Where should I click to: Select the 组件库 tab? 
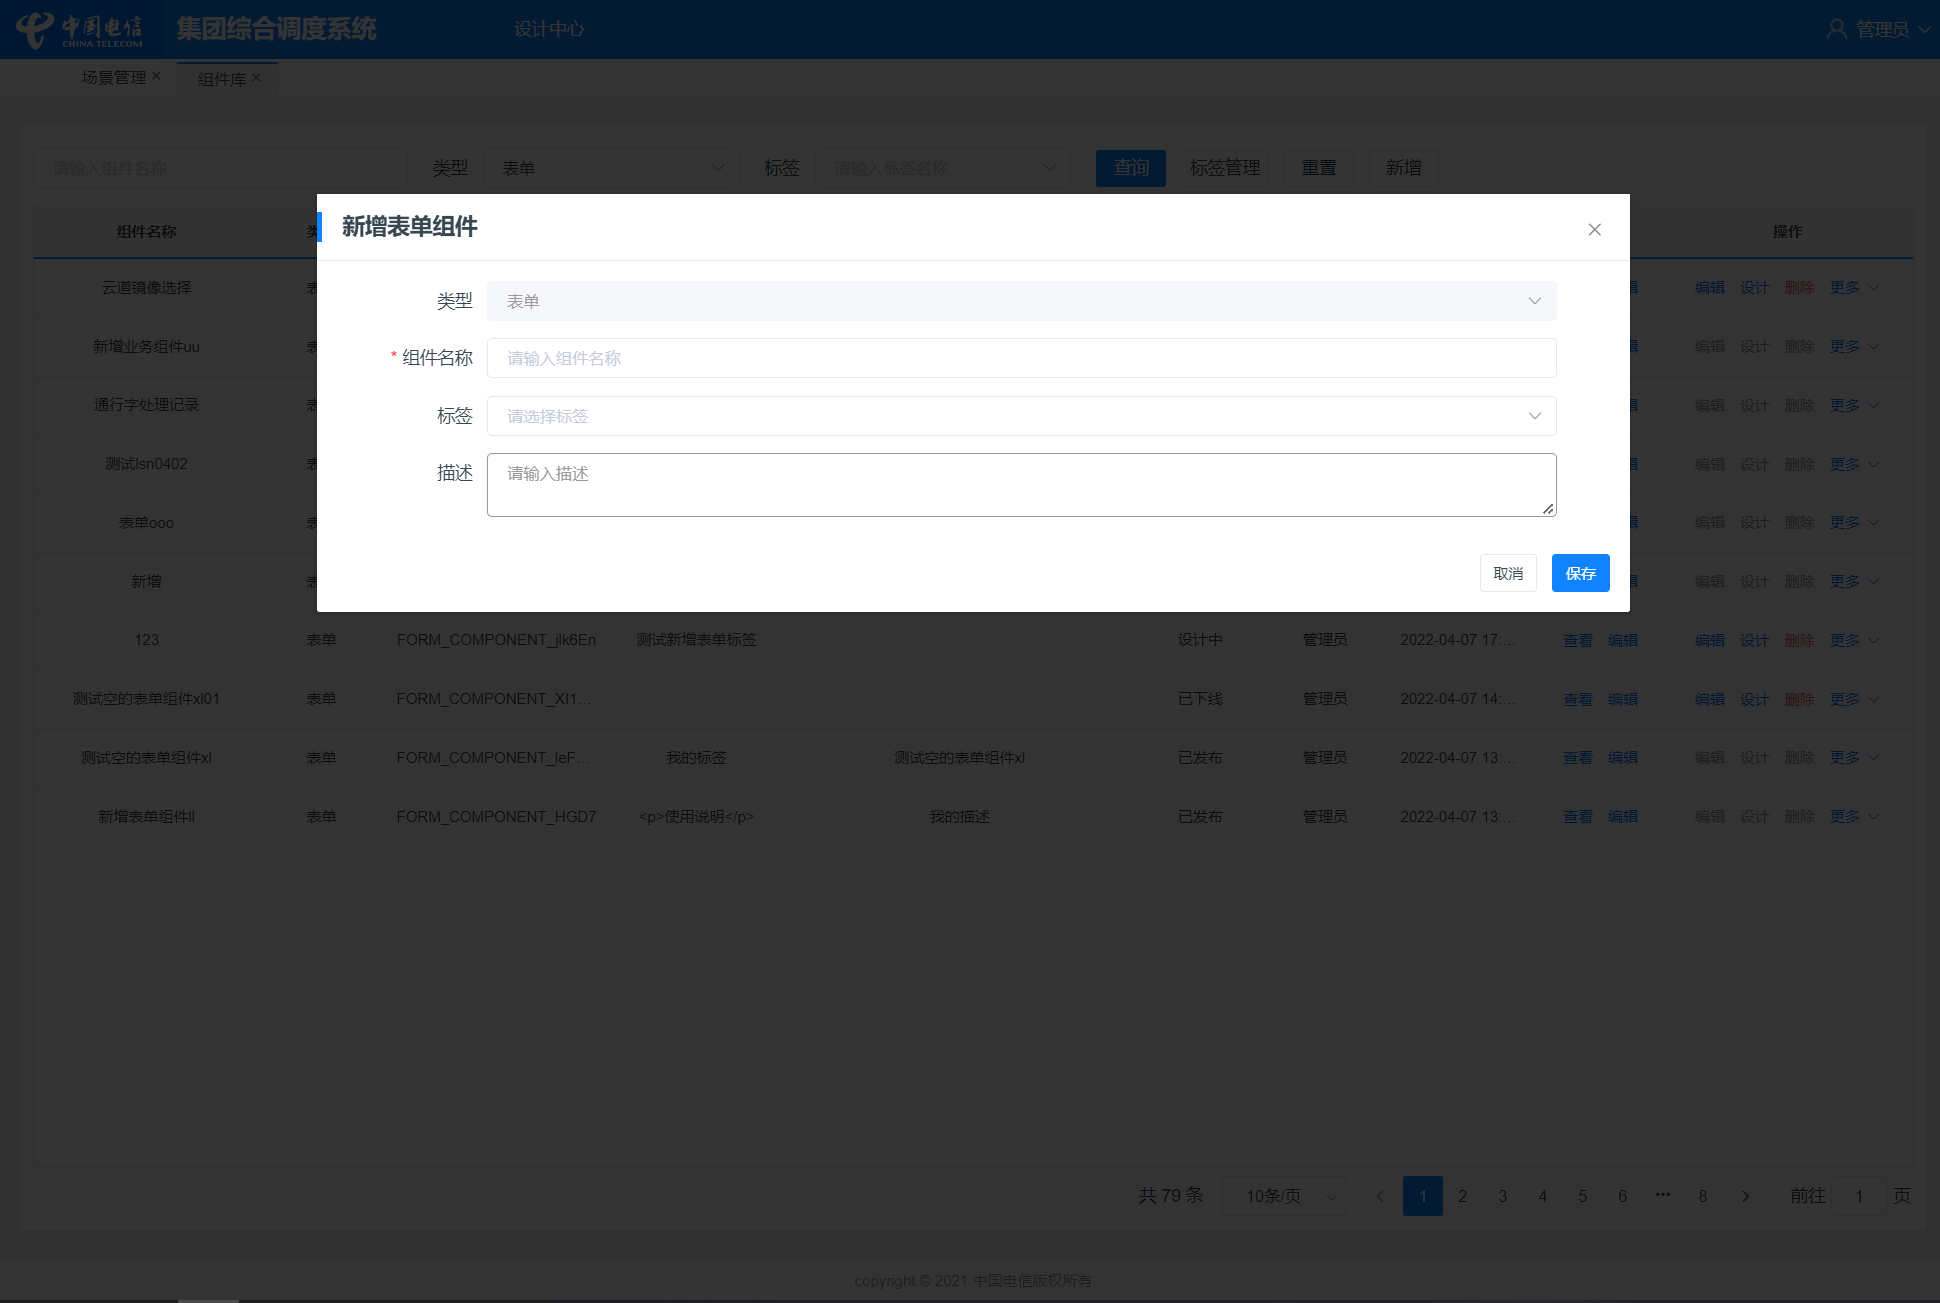coord(221,79)
